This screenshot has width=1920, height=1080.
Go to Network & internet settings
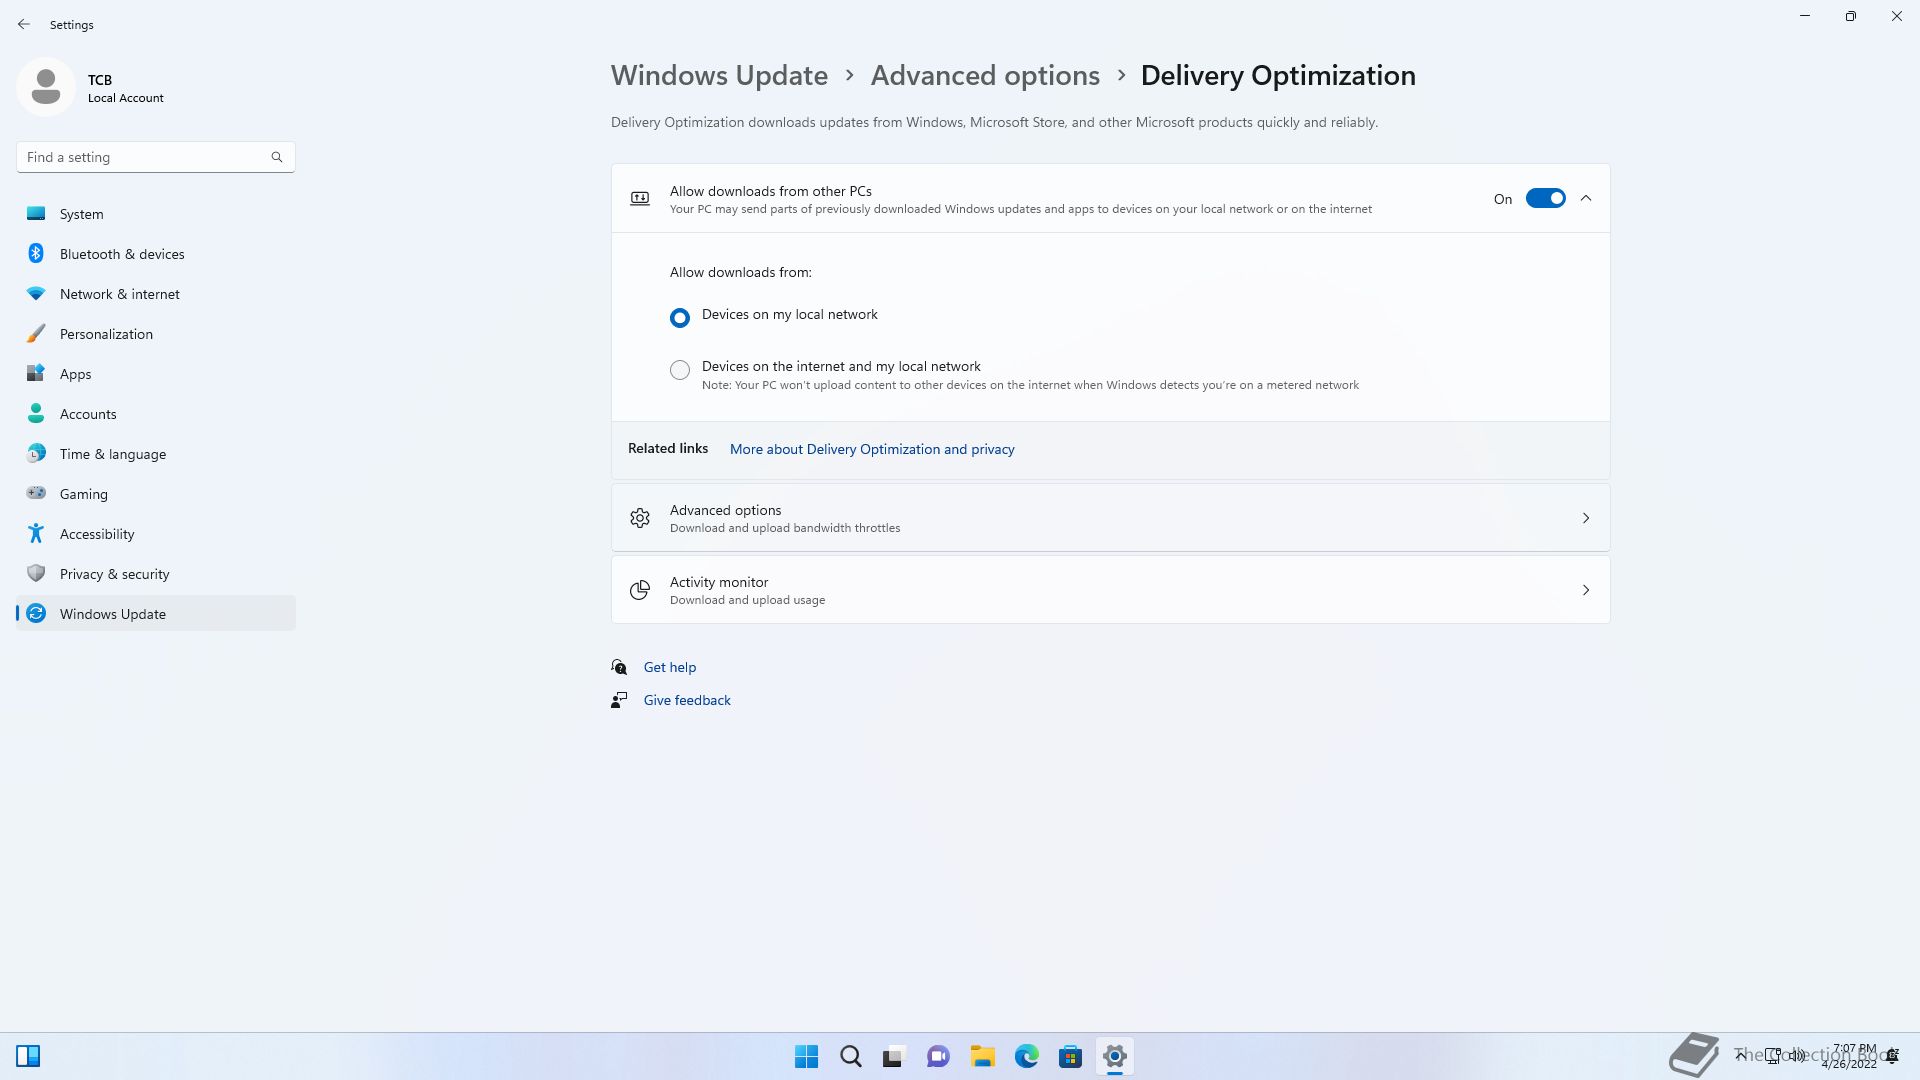(x=156, y=294)
